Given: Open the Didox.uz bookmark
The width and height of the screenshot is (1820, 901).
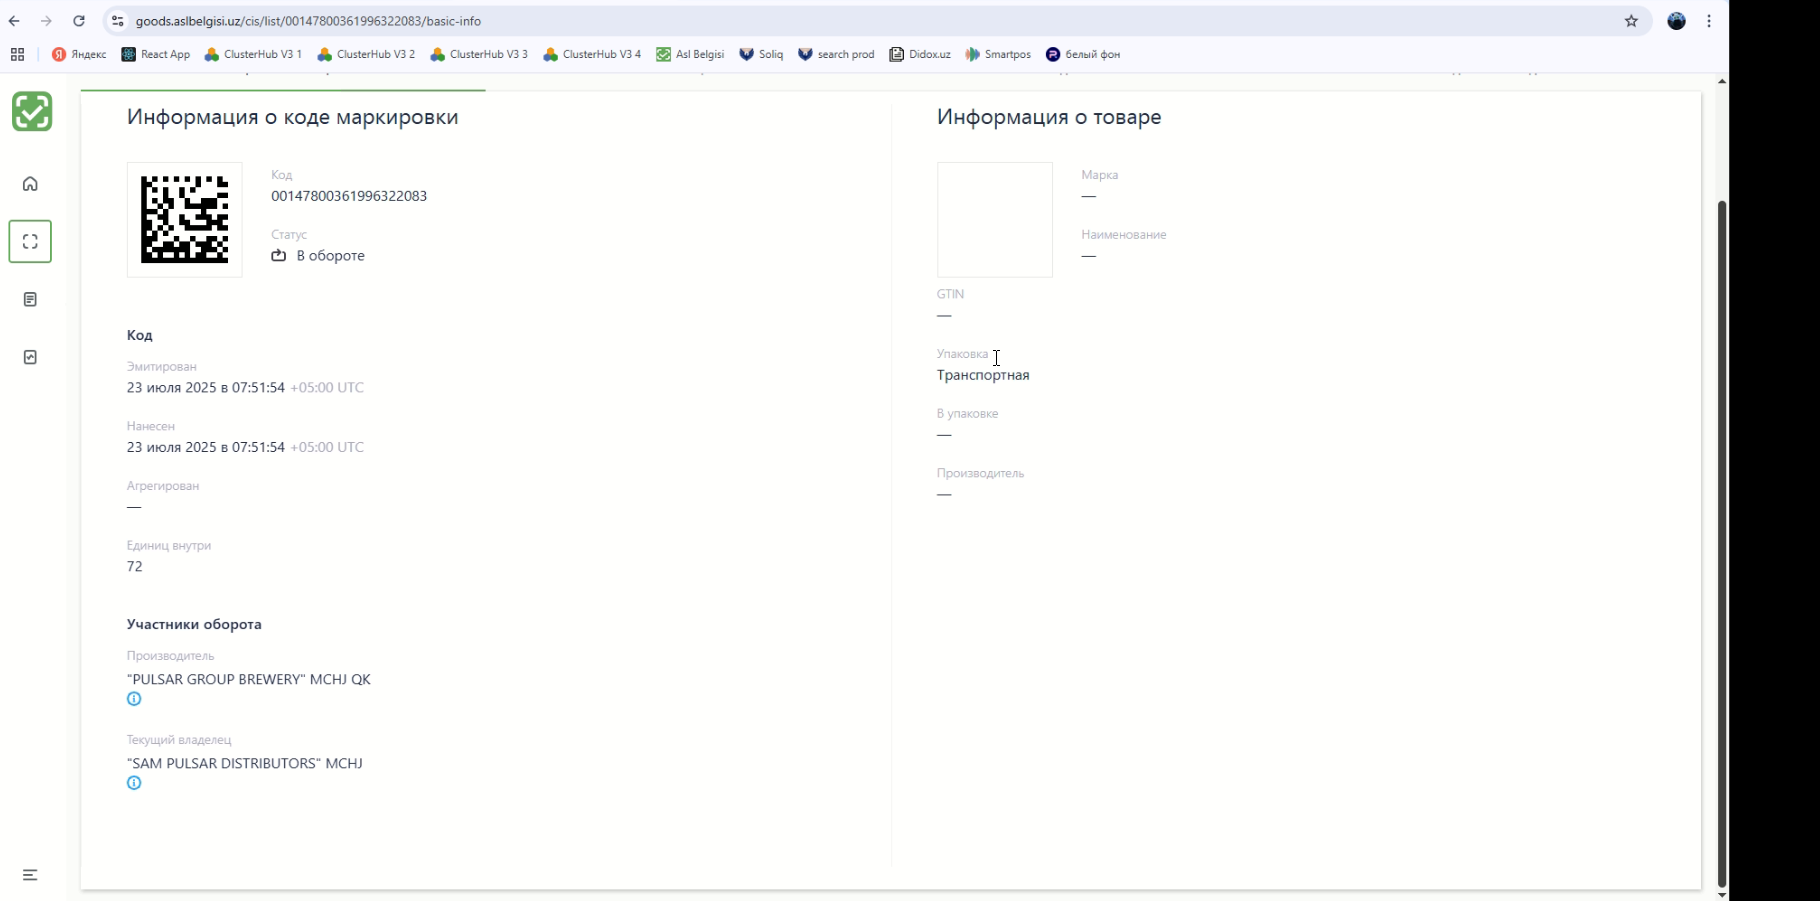Looking at the screenshot, I should click(x=920, y=54).
